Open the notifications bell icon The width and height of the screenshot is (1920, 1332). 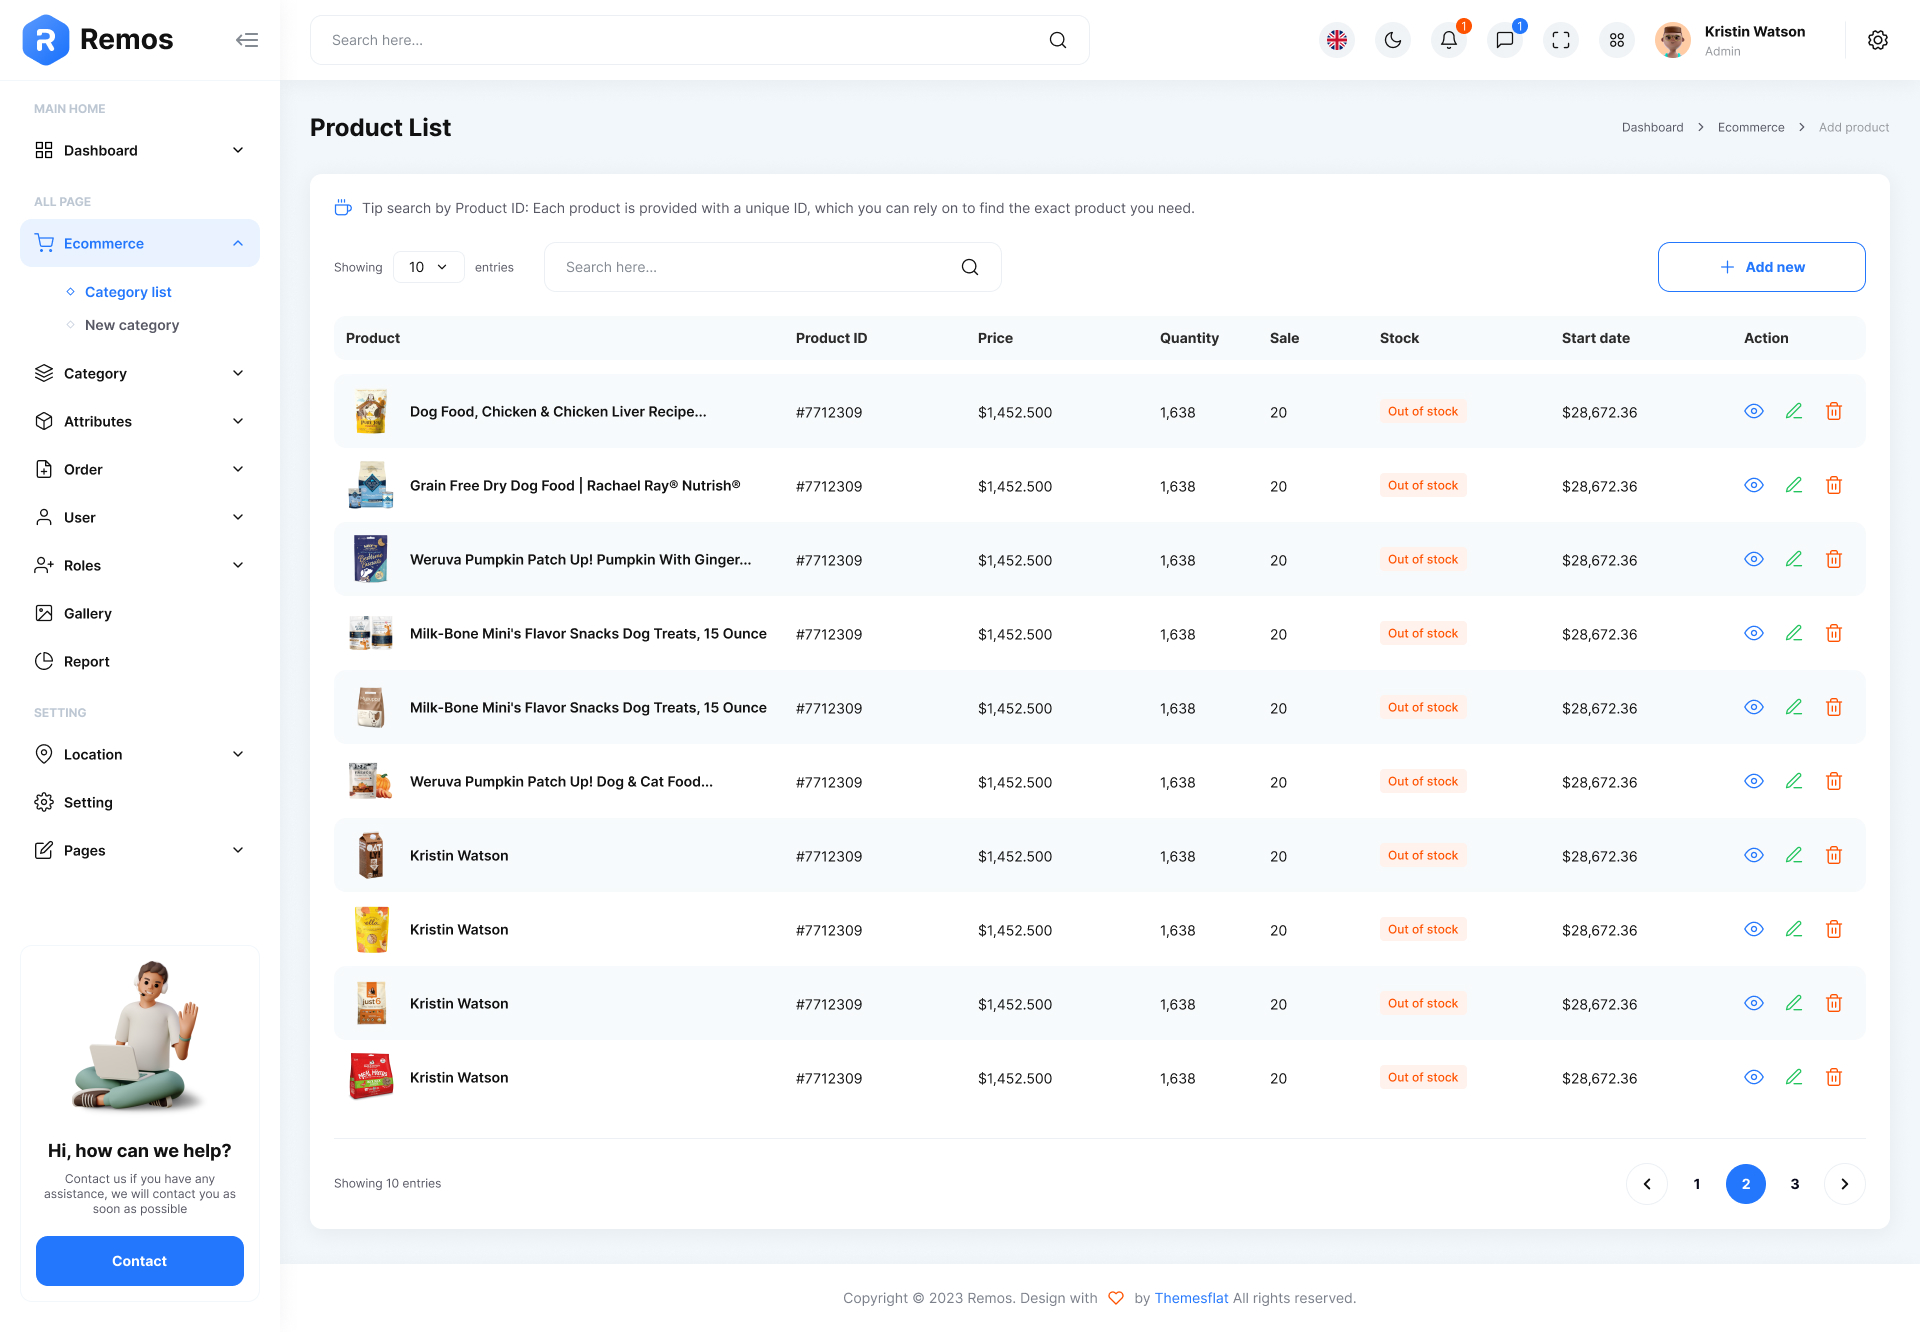pos(1448,40)
